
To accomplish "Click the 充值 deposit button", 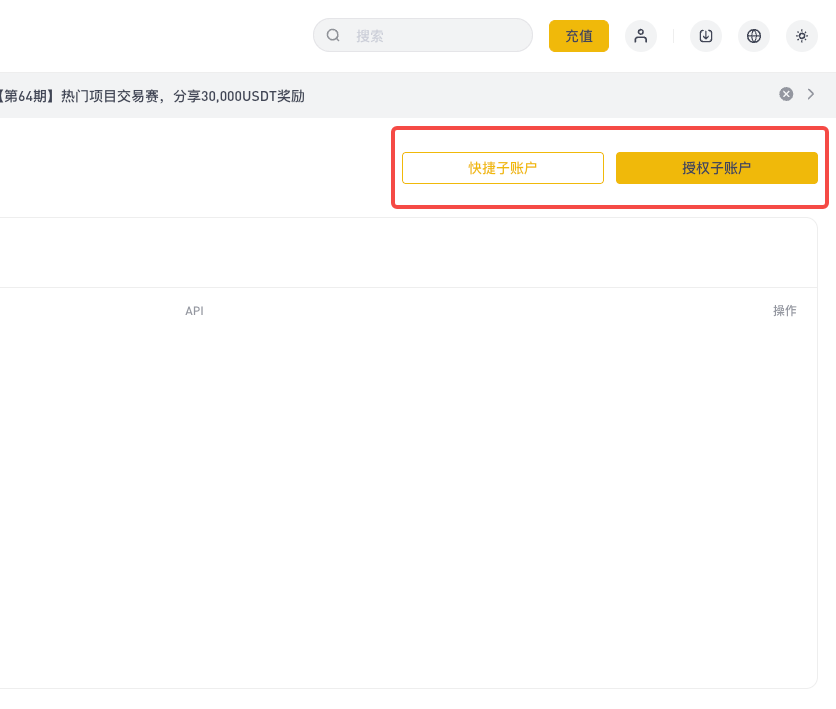I will click(579, 36).
